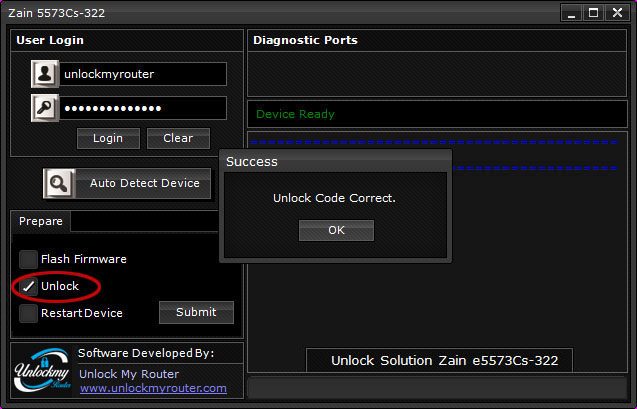Maximize the Zain 5573Cs-322 window
This screenshot has height=409, width=637.
(x=594, y=13)
